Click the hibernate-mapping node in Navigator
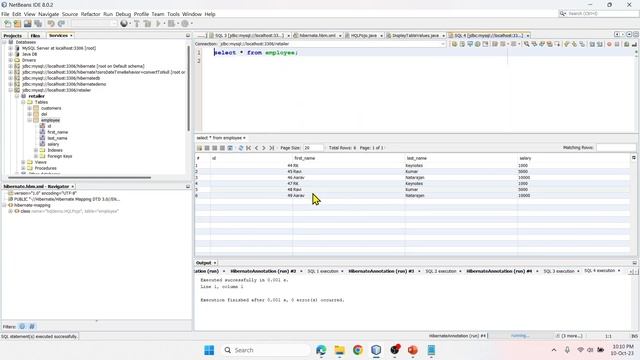Image resolution: width=640 pixels, height=360 pixels. pos(32,205)
